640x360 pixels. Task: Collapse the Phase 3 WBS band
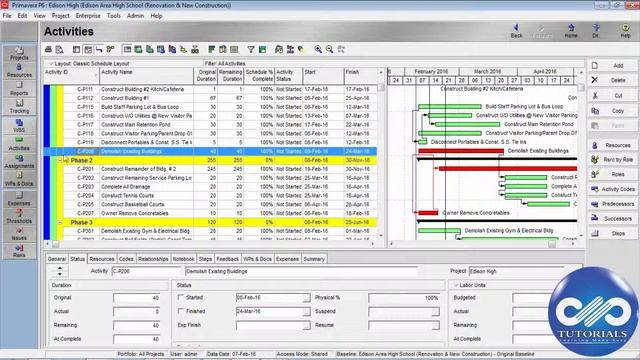pyautogui.click(x=60, y=222)
